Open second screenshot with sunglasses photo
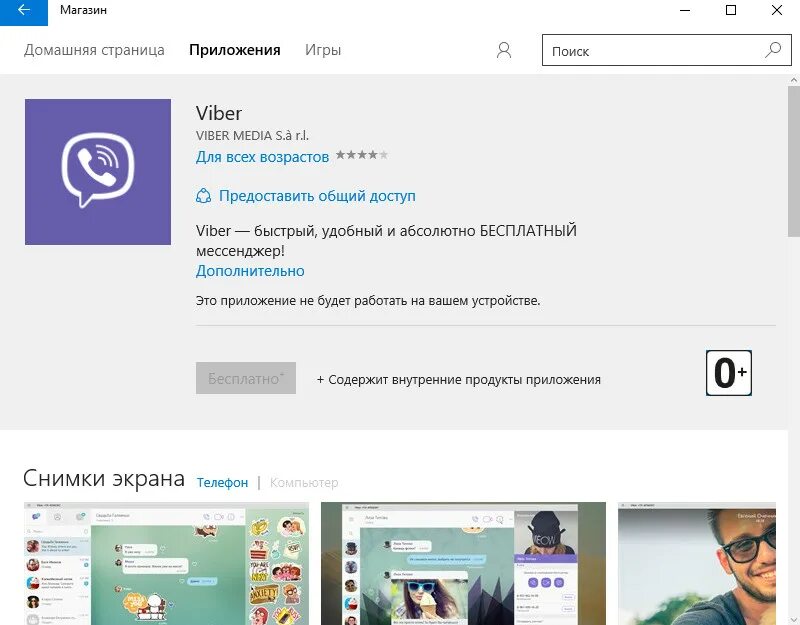Screen dimensions: 800x625 pos(463,563)
